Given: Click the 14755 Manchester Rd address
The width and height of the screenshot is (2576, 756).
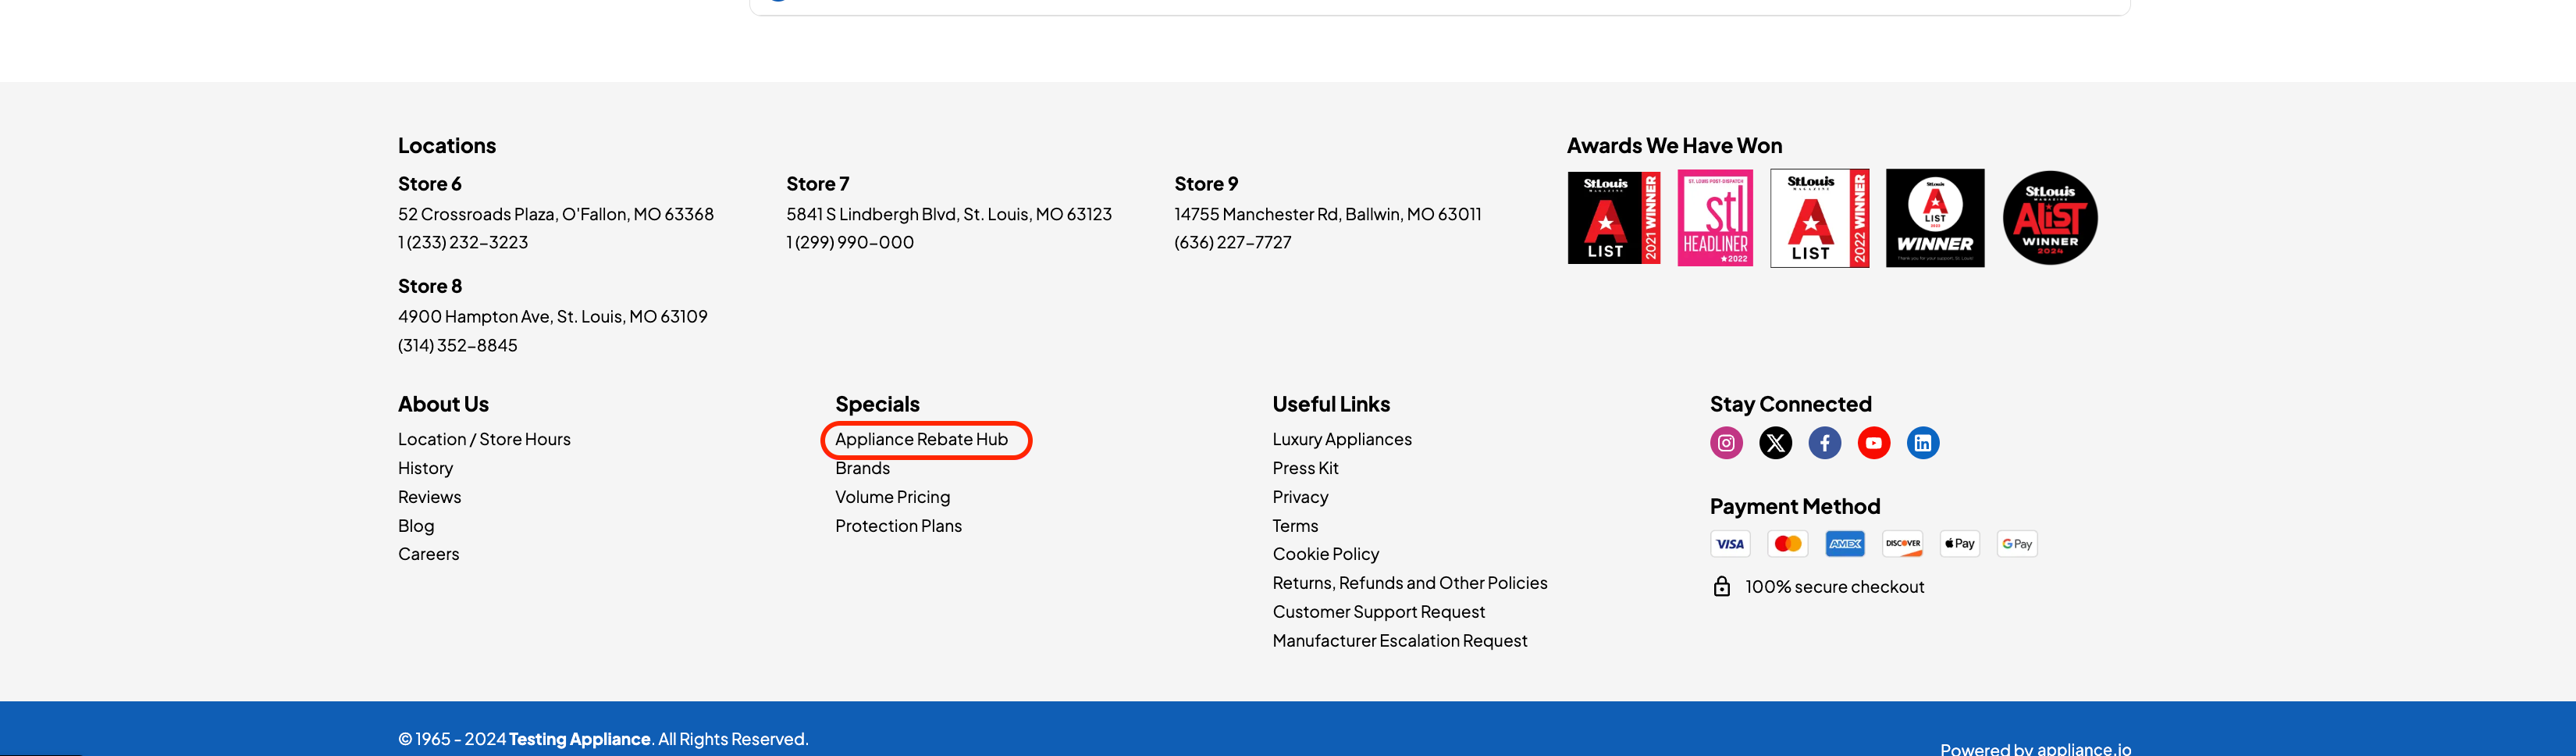Looking at the screenshot, I should pos(1327,214).
